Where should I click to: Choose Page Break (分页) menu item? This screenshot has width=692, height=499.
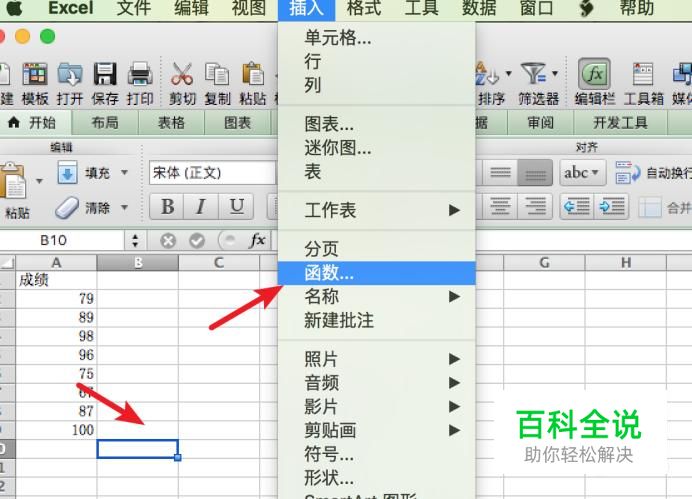click(376, 249)
